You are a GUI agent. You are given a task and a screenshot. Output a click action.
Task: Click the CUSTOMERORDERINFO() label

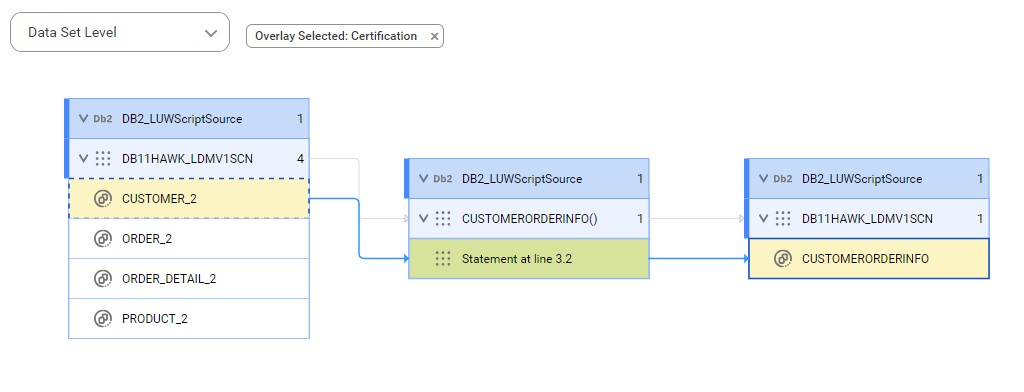(x=530, y=219)
